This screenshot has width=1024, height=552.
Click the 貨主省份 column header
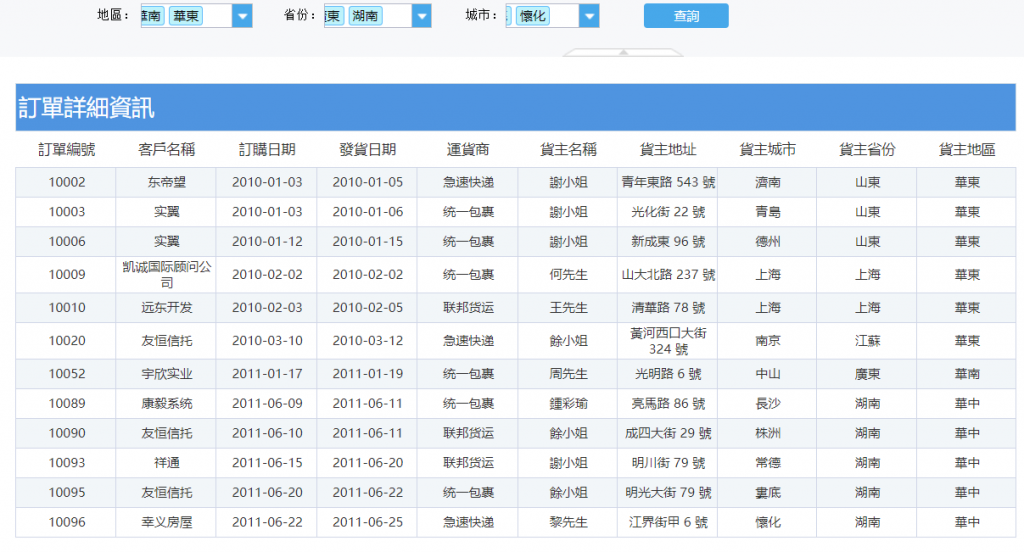click(x=867, y=150)
